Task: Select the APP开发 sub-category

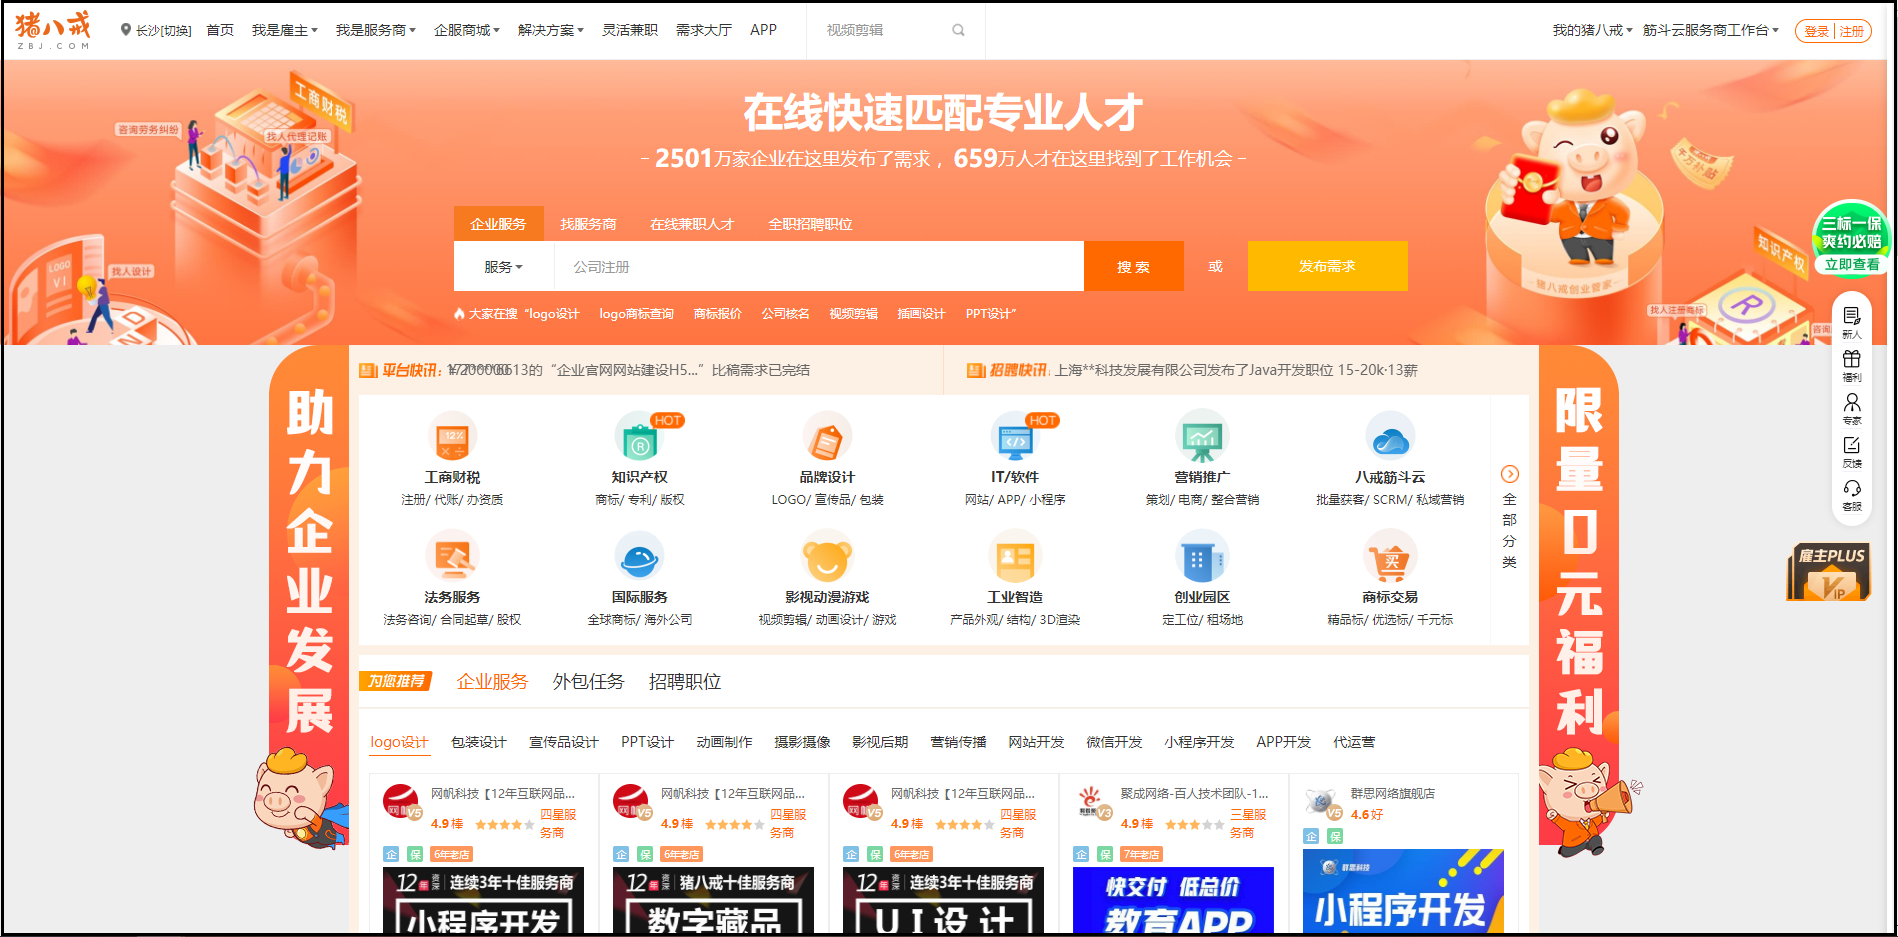Action: tap(1283, 742)
